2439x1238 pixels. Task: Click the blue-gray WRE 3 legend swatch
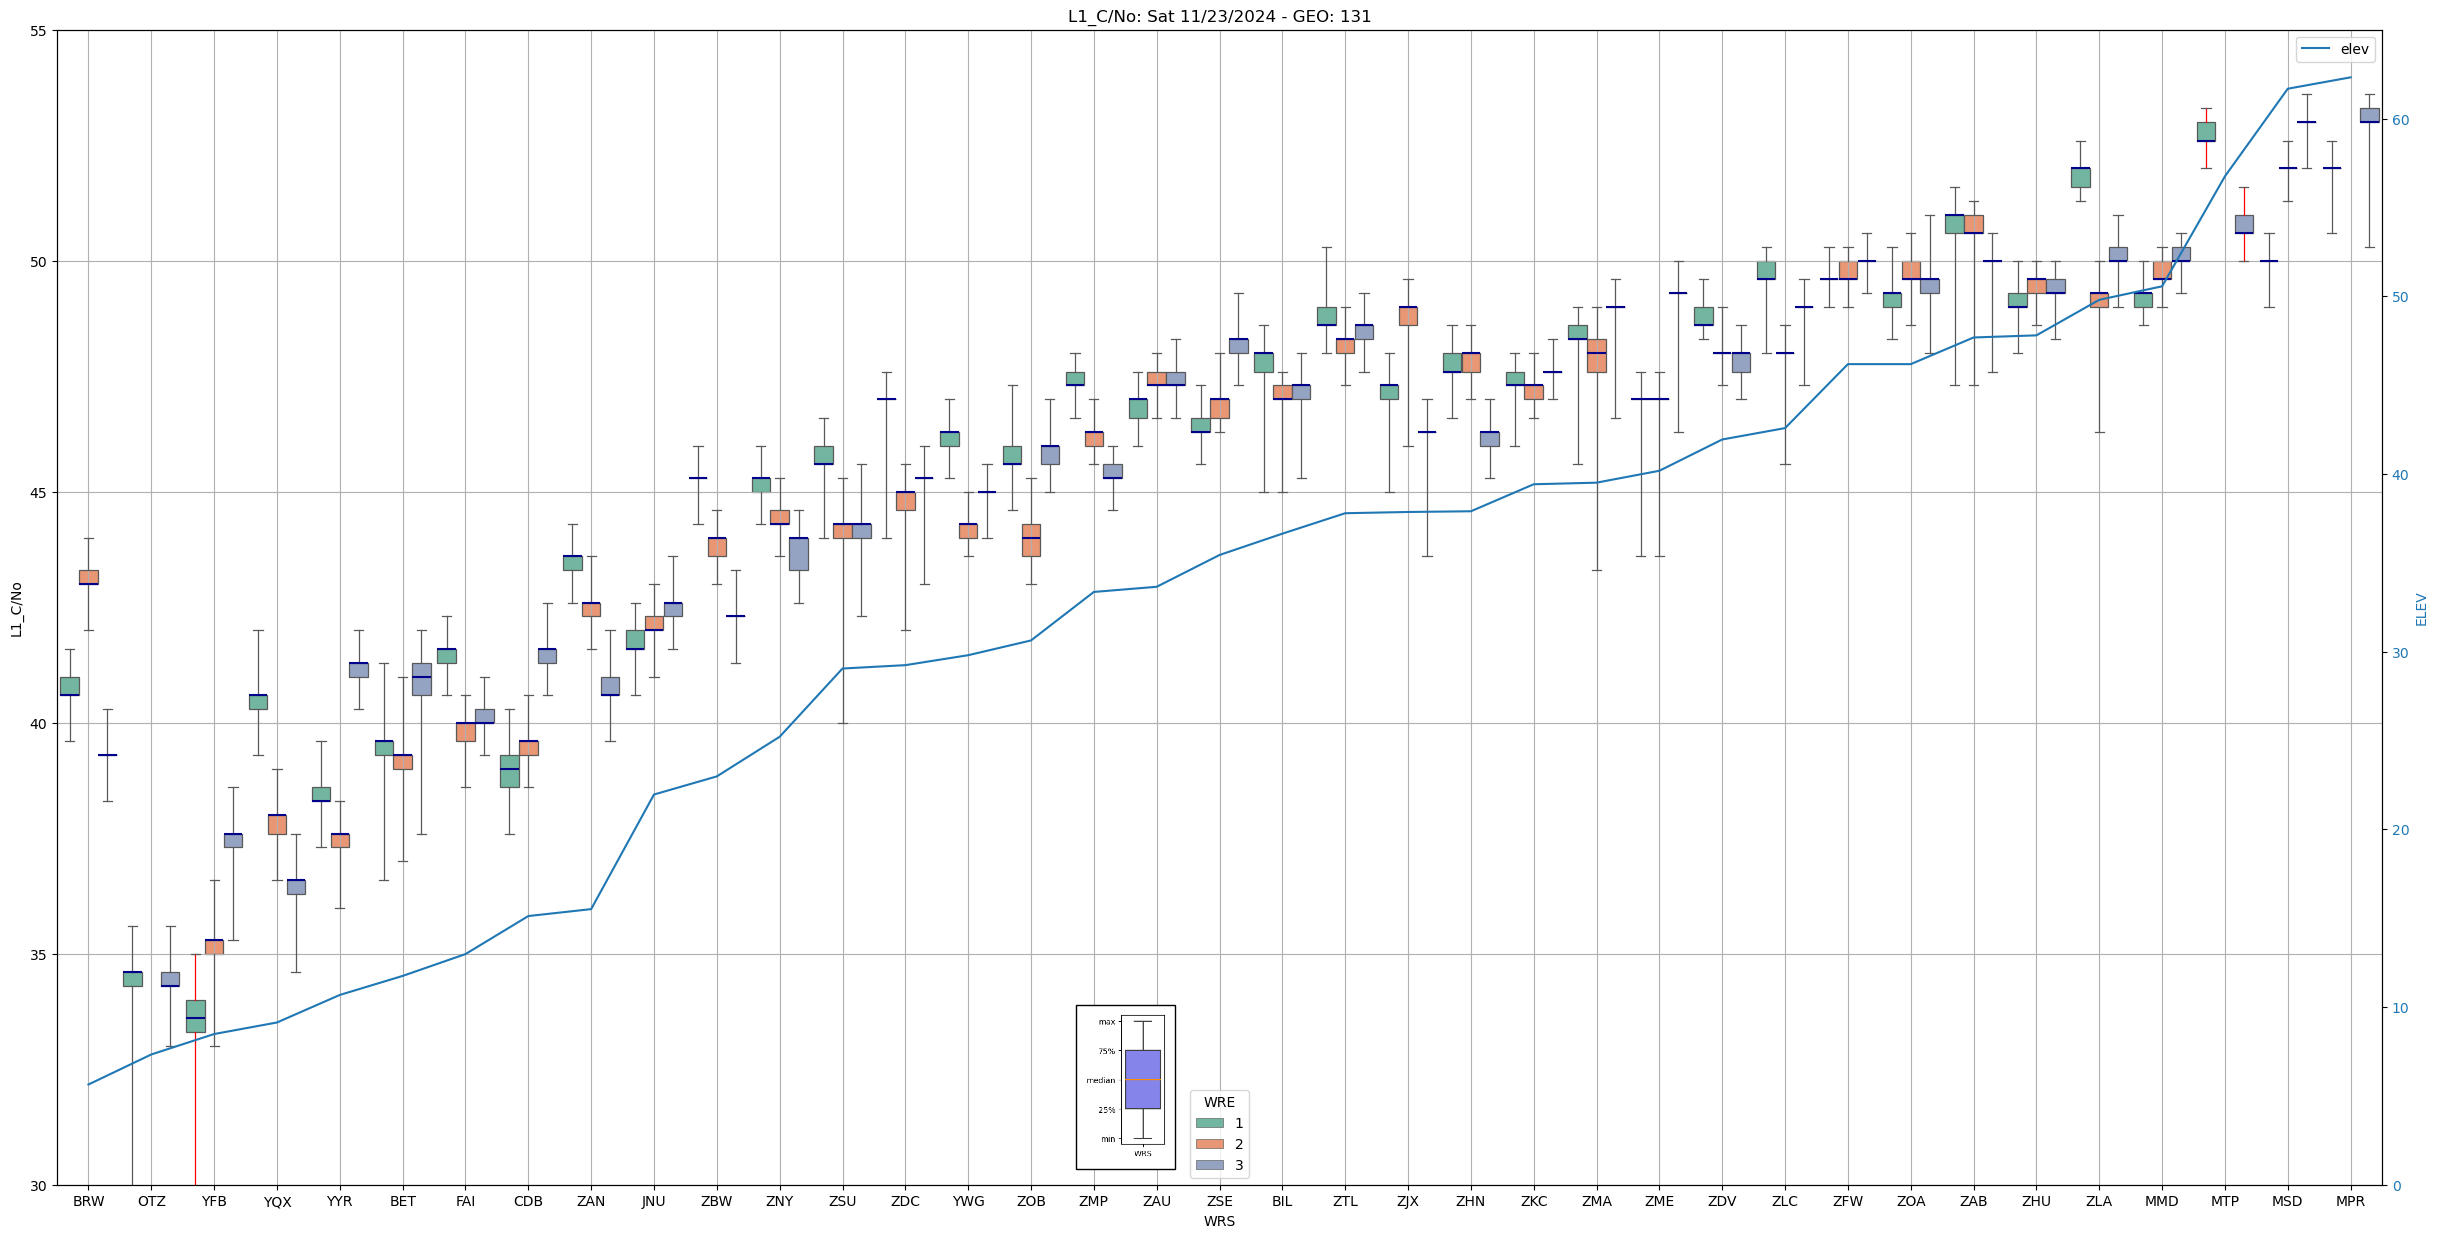(1209, 1165)
